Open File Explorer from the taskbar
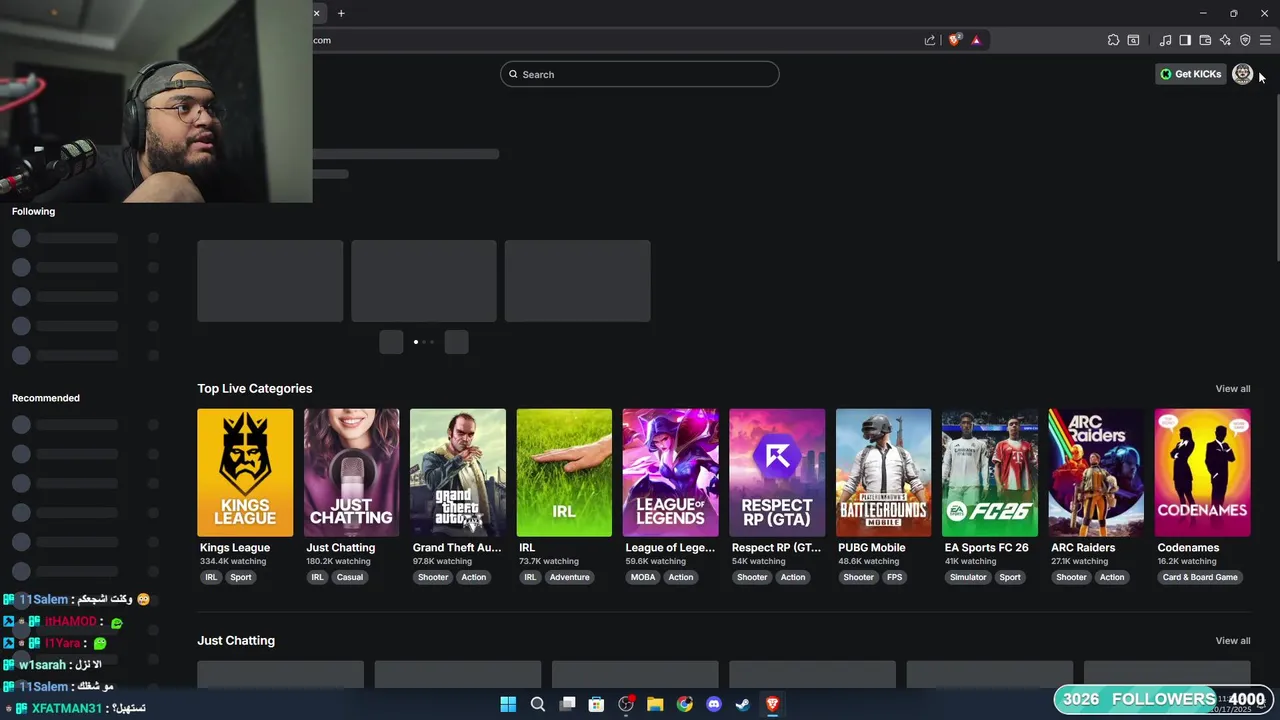 pos(655,704)
